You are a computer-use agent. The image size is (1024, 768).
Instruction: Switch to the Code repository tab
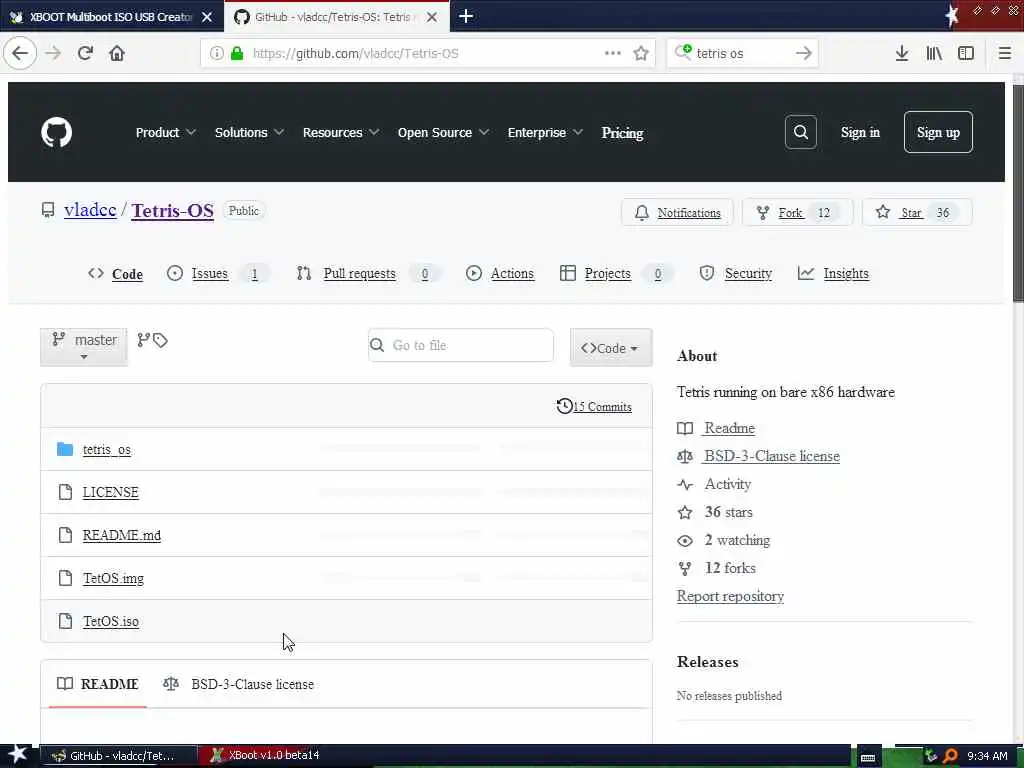coord(116,274)
